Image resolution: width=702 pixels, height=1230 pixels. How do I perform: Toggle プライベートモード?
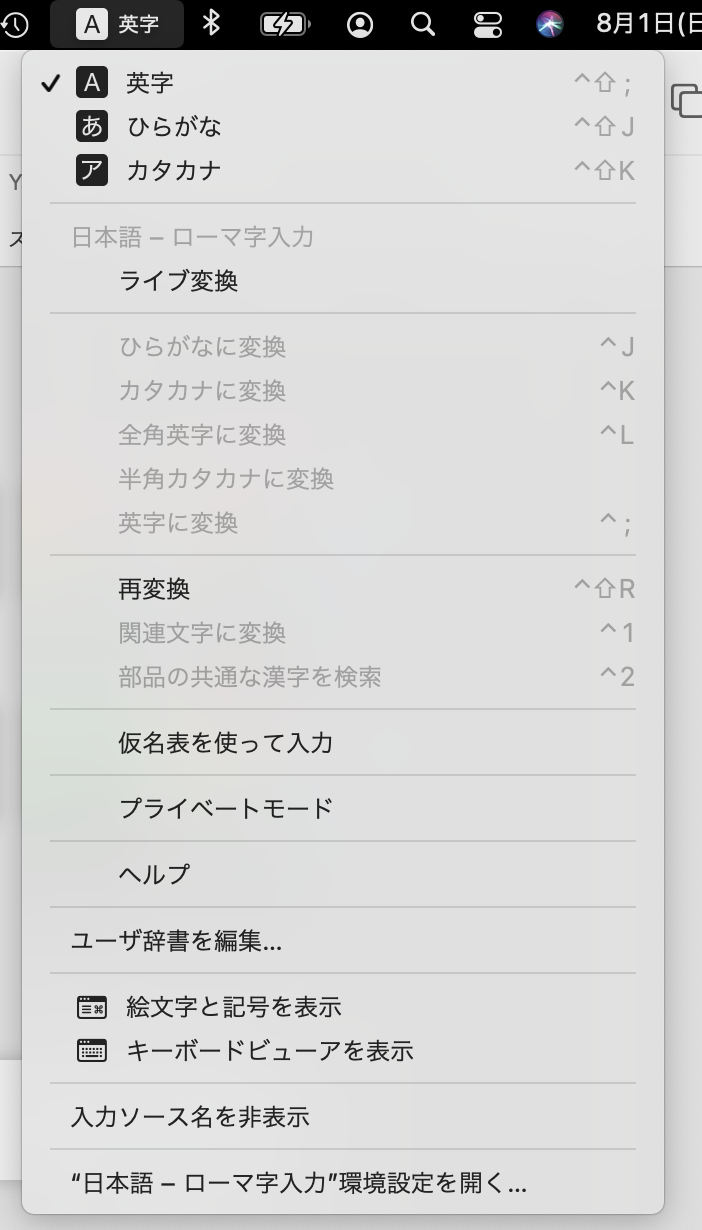[x=225, y=808]
